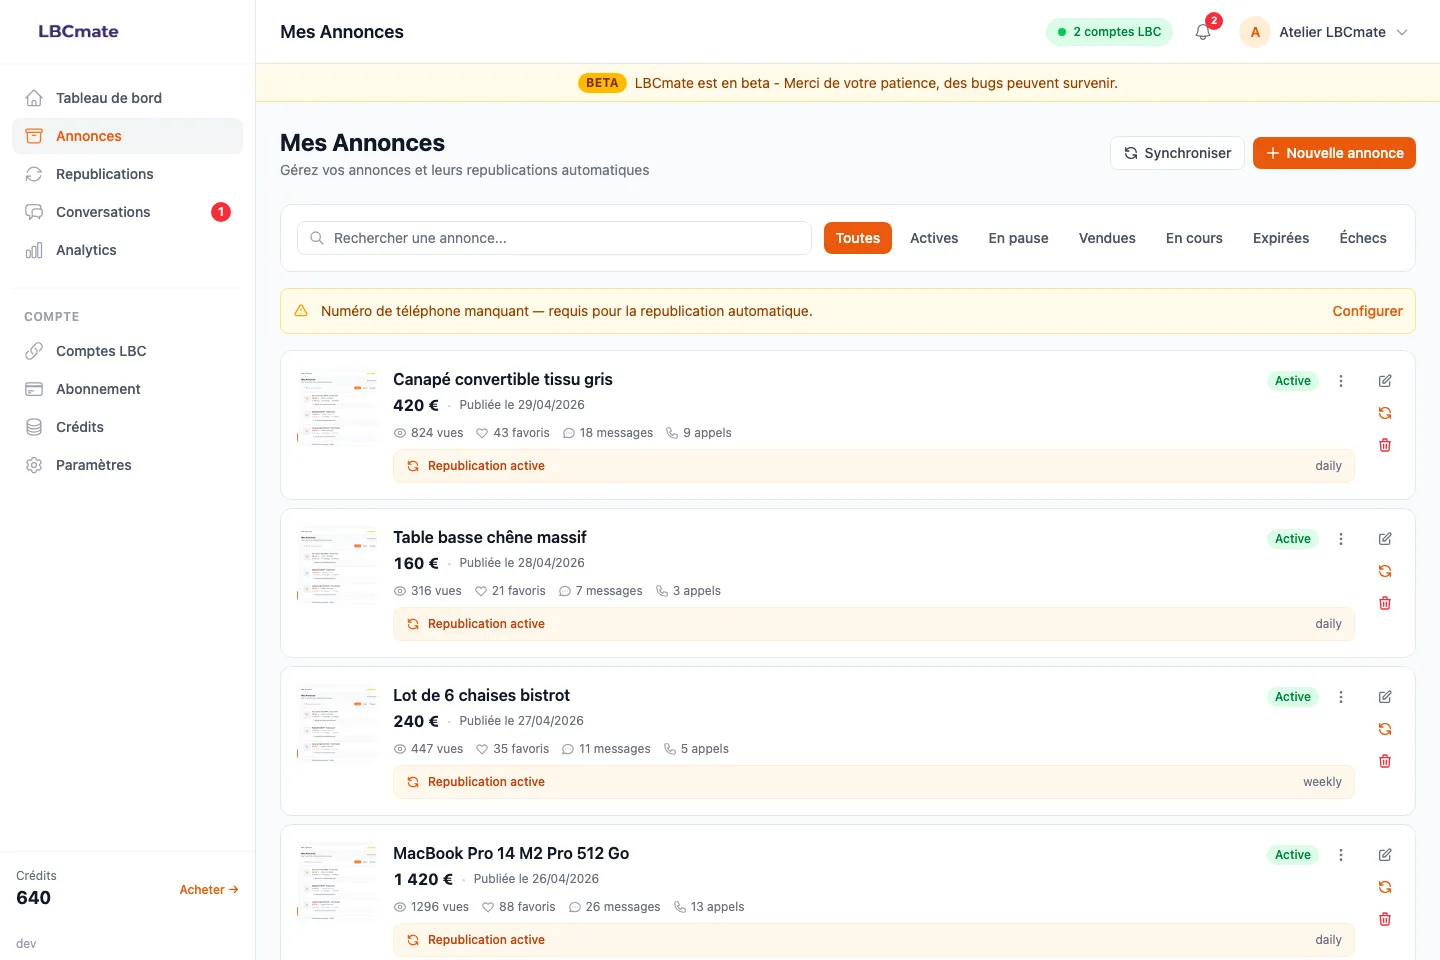The width and height of the screenshot is (1440, 960).
Task: Filter listings by En pause
Action: (1018, 238)
